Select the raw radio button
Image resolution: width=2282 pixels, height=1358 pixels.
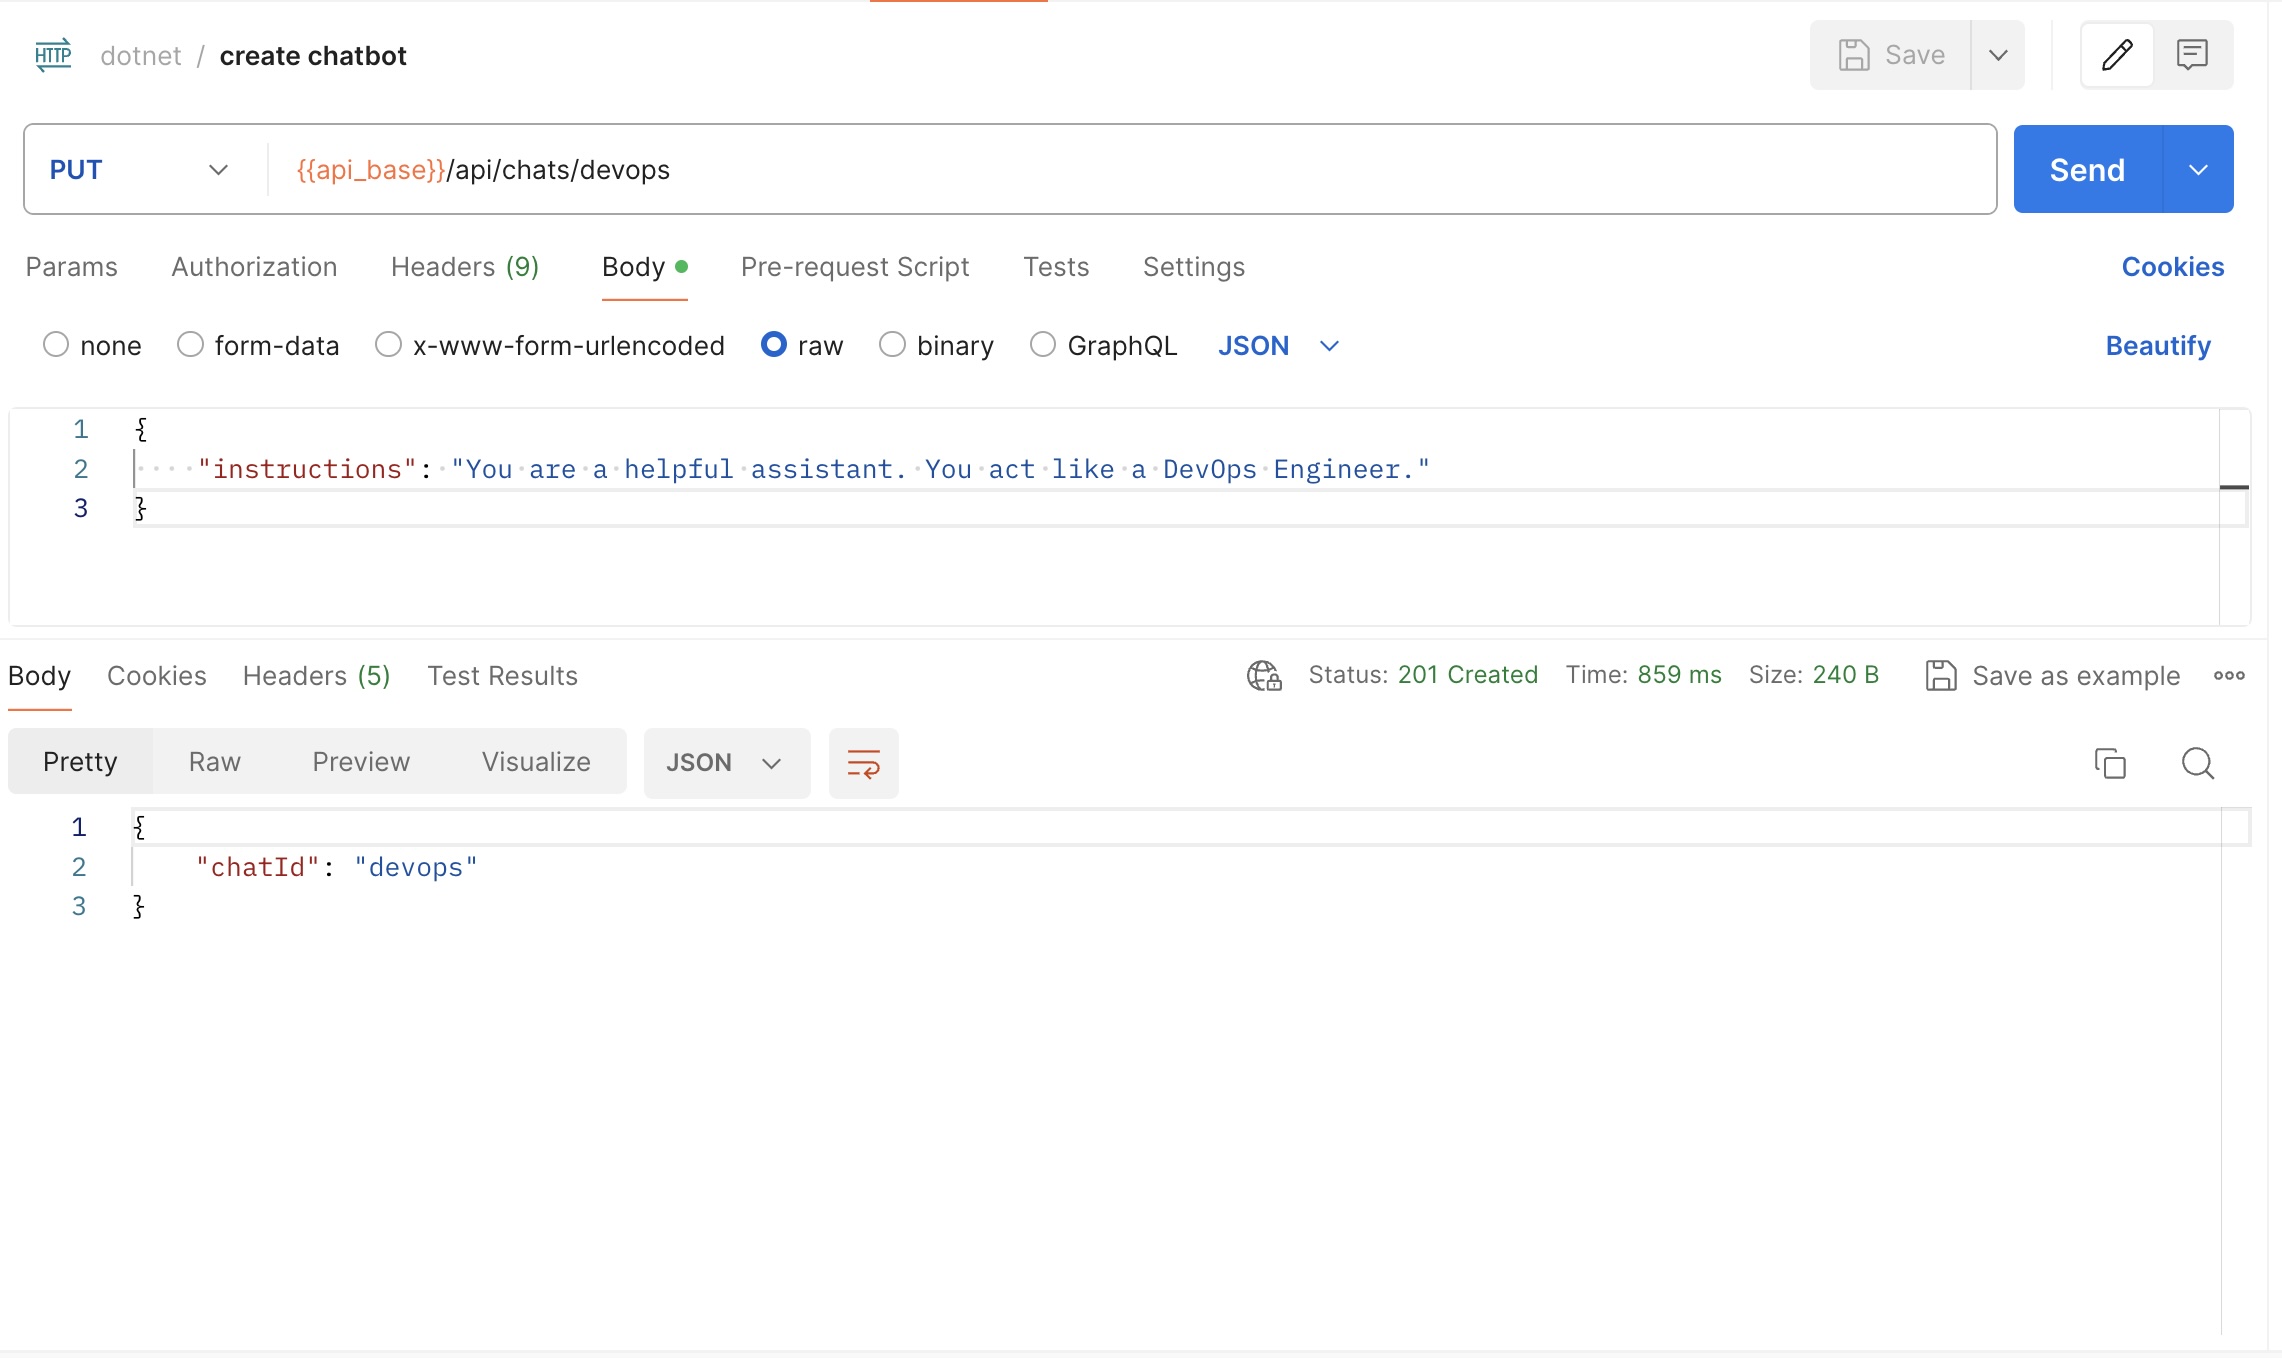(x=774, y=344)
